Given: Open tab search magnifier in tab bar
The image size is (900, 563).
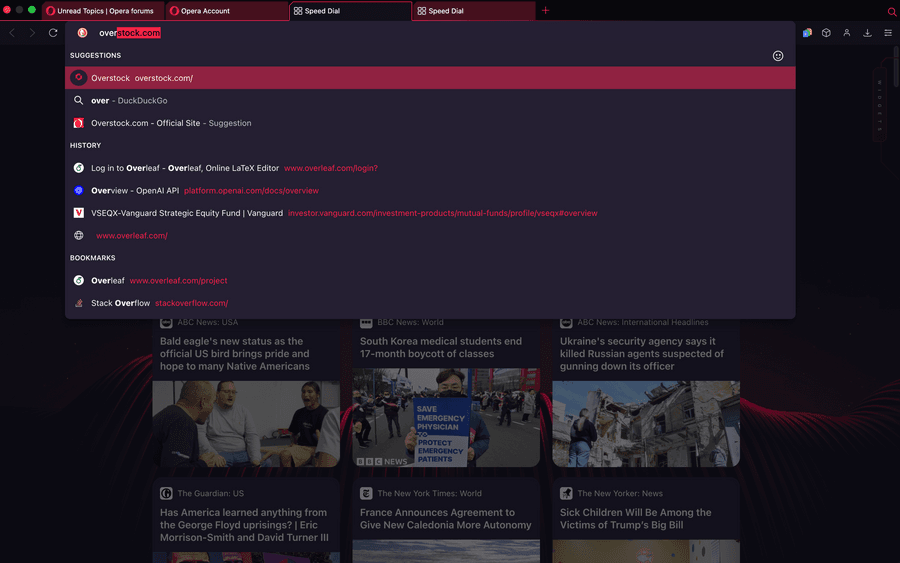Looking at the screenshot, I should [892, 11].
